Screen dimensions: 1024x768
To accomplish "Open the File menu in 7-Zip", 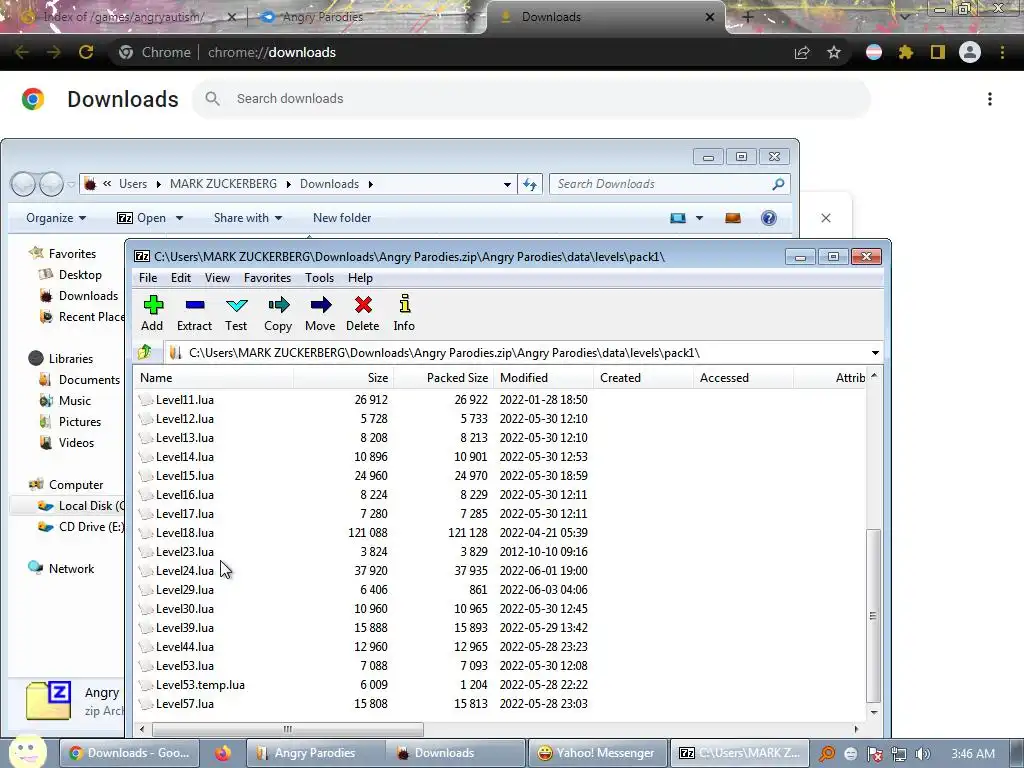I will 148,278.
